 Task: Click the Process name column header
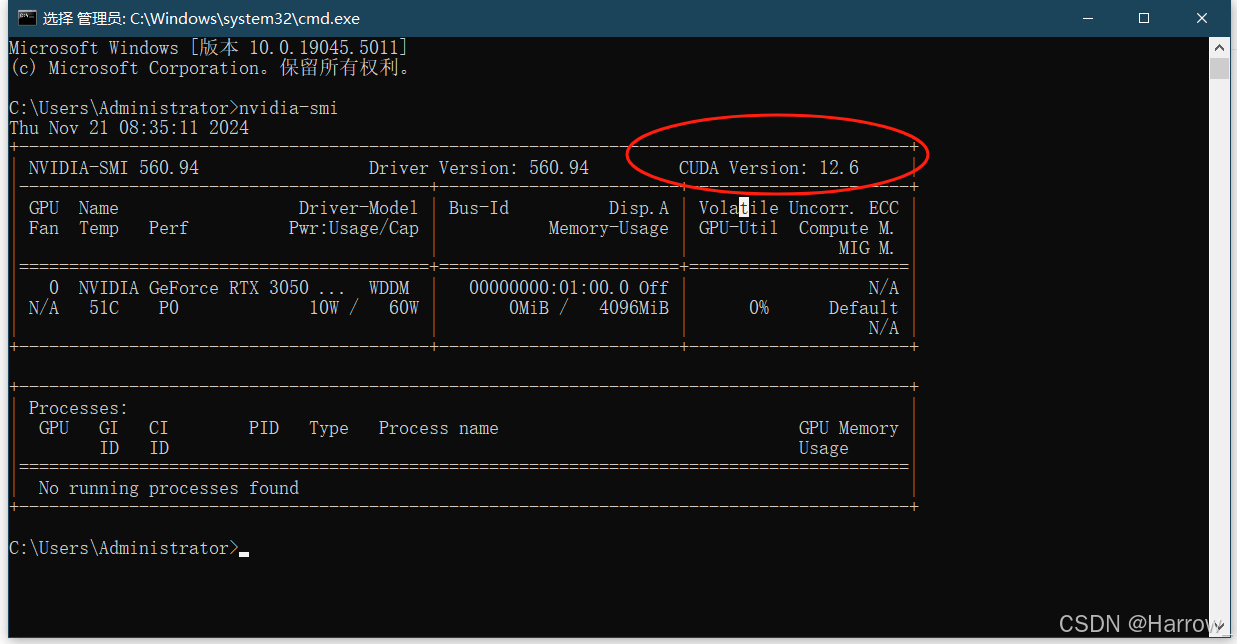coord(439,428)
